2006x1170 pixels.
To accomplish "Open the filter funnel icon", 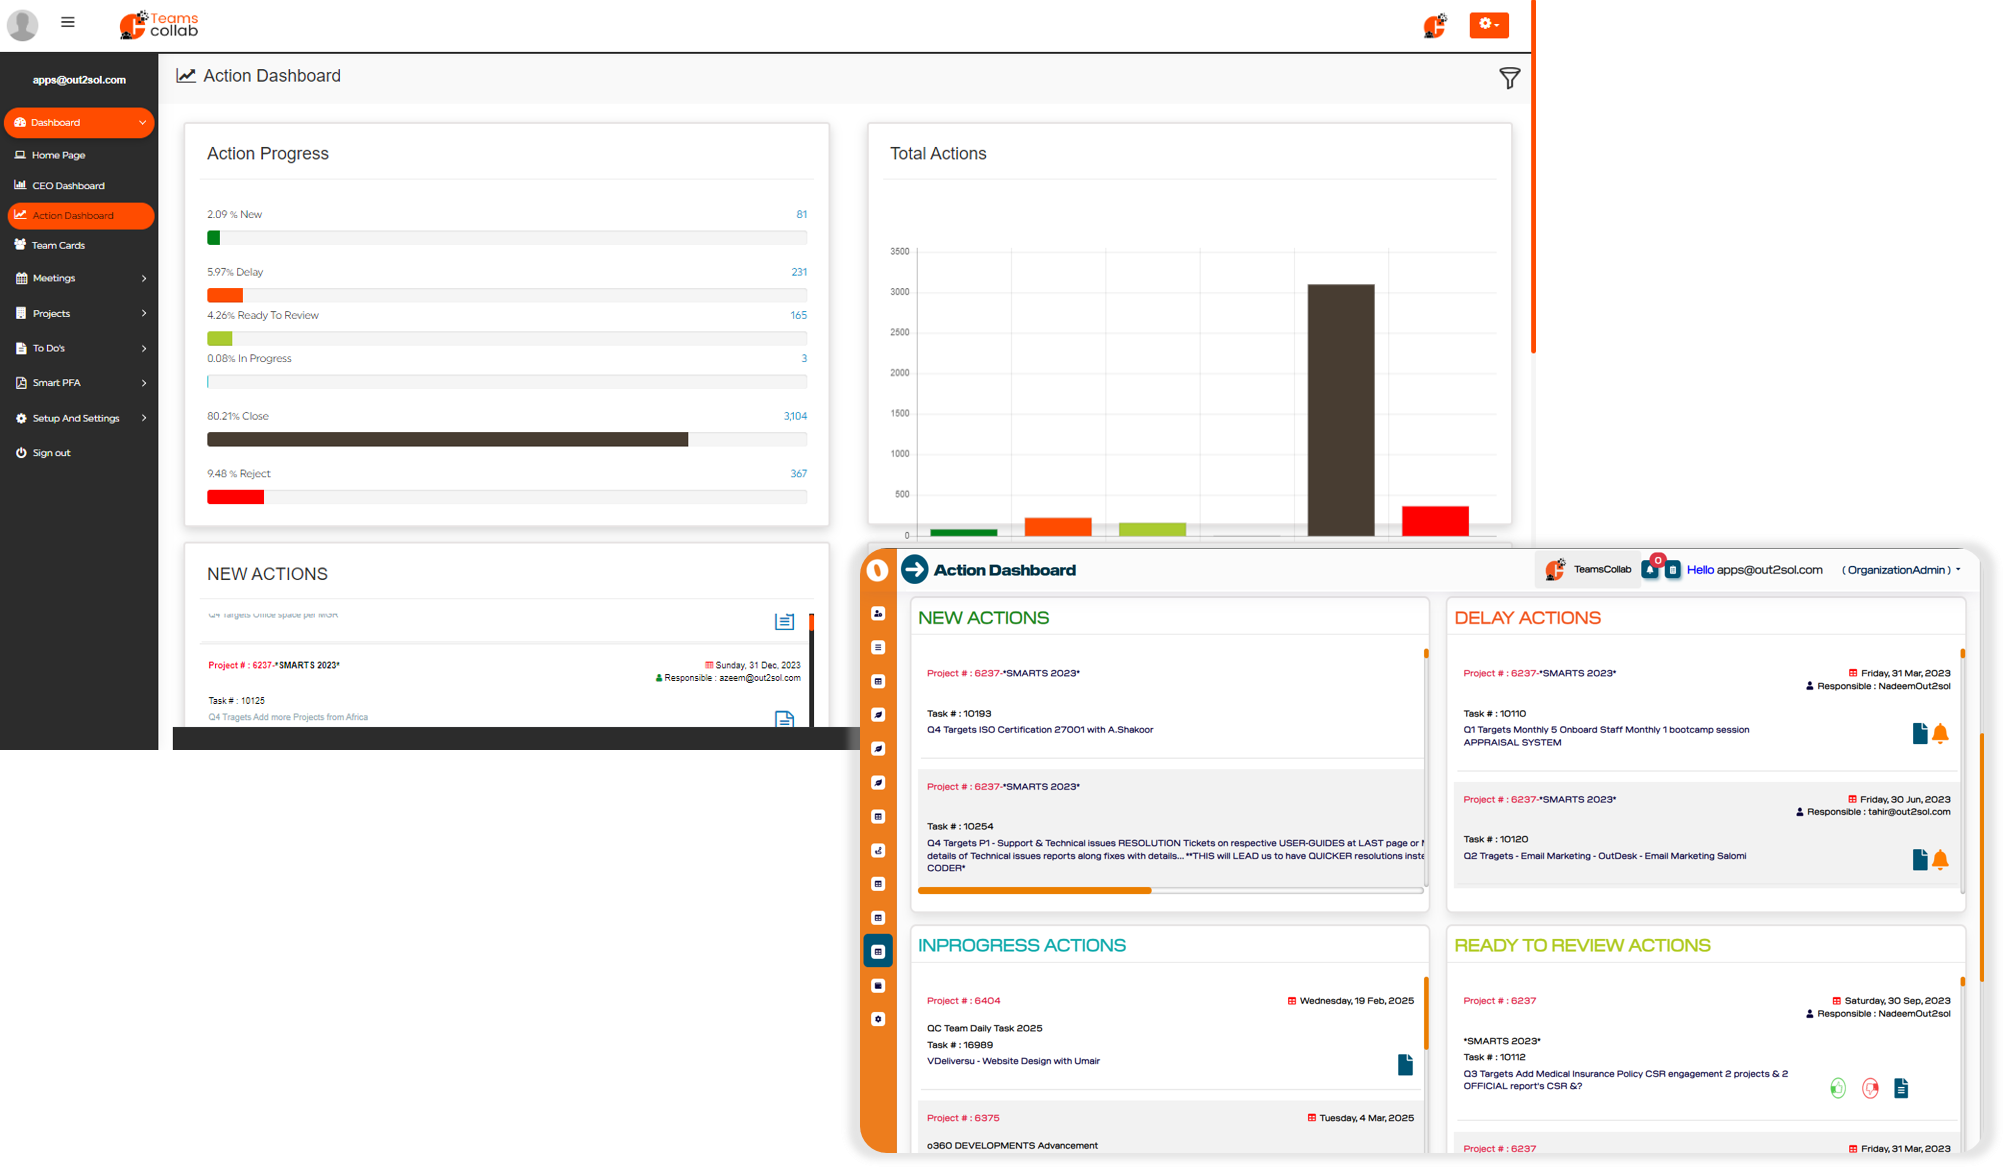I will click(1509, 78).
